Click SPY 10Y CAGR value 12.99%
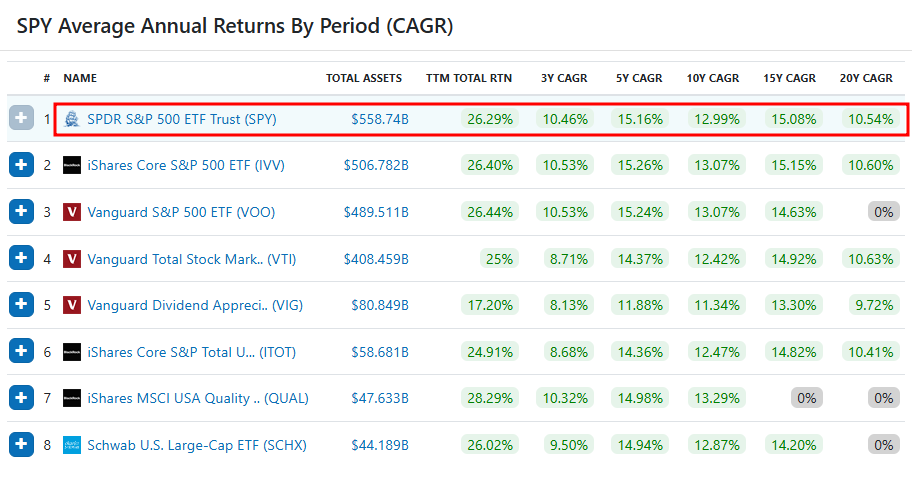 [717, 119]
